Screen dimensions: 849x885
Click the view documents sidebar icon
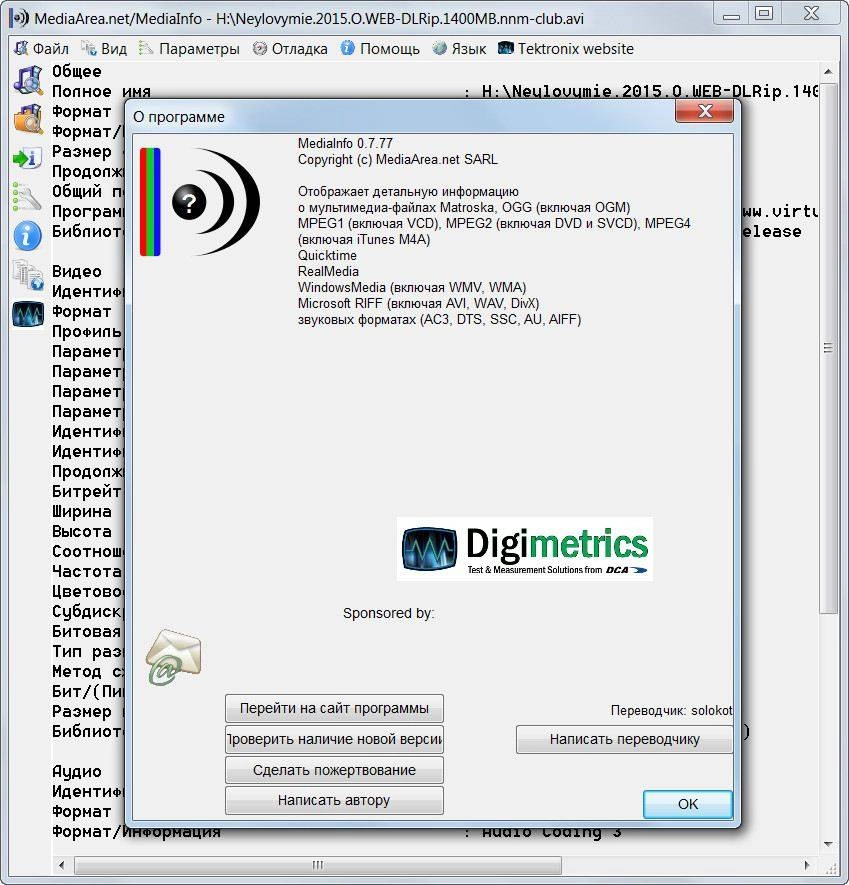point(28,275)
